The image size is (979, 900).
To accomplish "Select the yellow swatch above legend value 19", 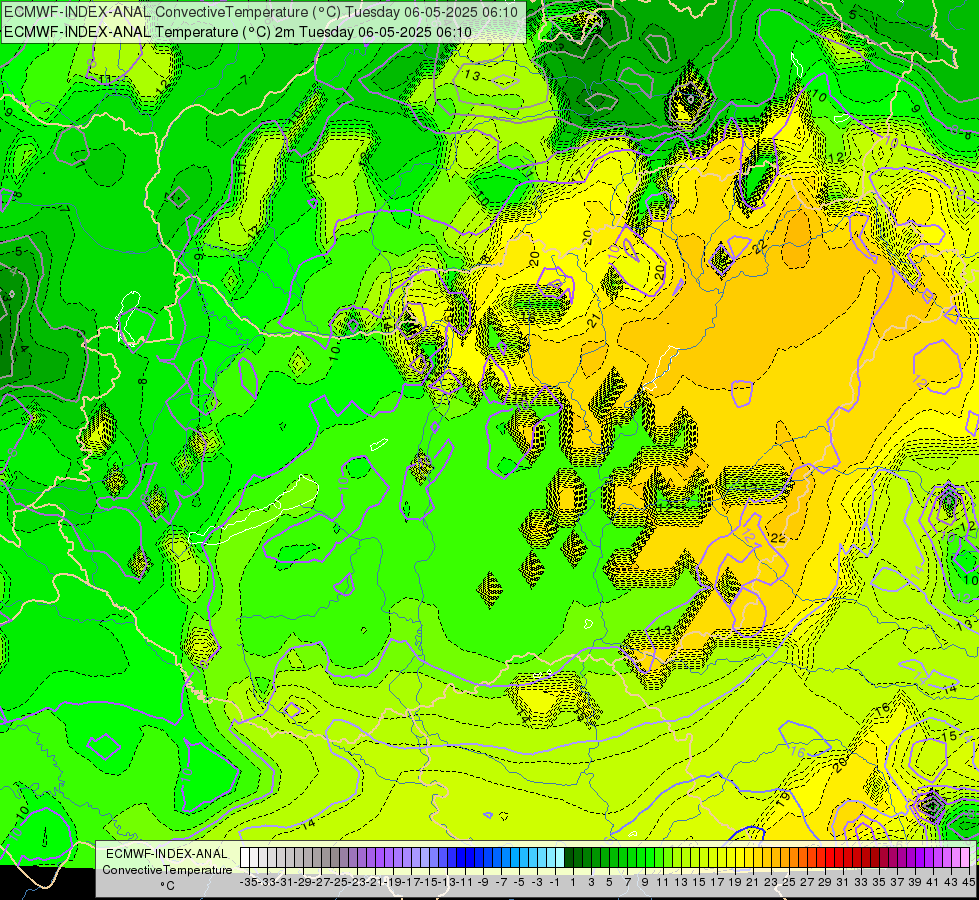I will click(x=731, y=857).
